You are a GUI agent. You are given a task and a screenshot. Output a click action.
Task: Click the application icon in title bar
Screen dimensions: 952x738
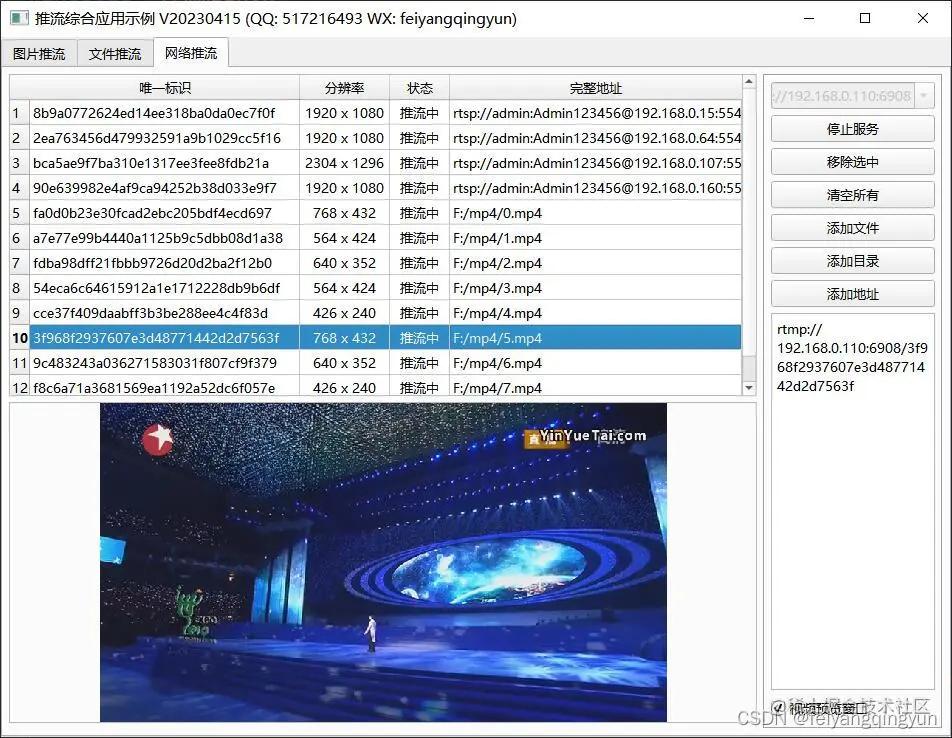19,18
